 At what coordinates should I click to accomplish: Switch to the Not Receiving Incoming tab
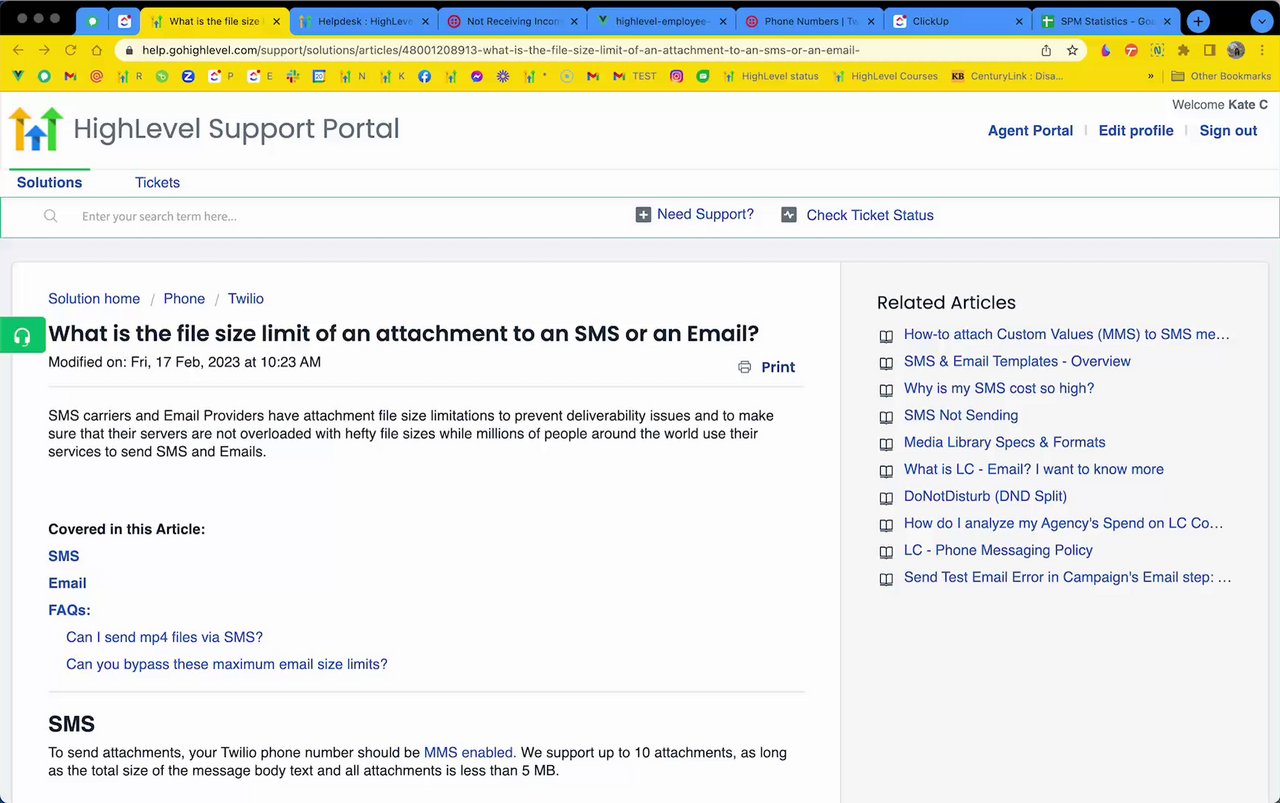512,21
